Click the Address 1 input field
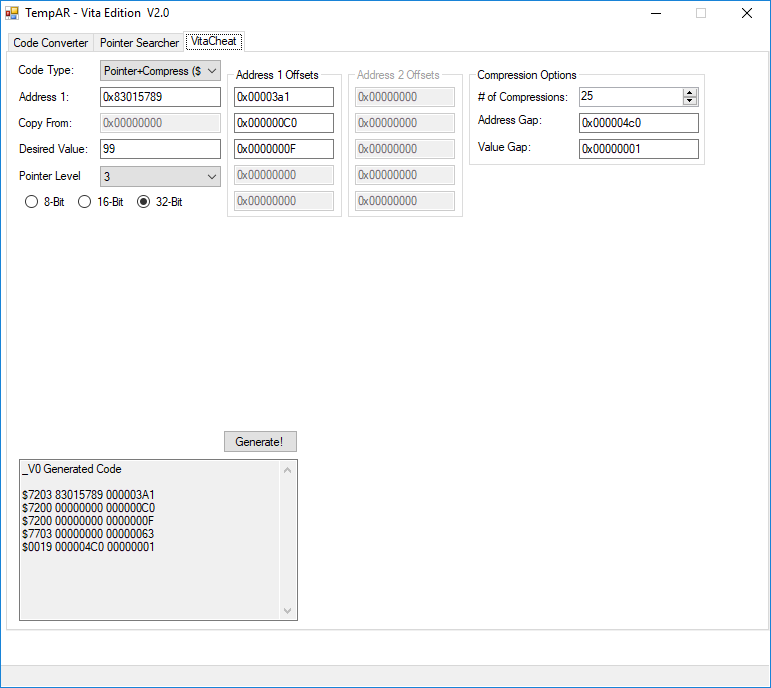Screen dimensions: 771x688 coord(160,97)
